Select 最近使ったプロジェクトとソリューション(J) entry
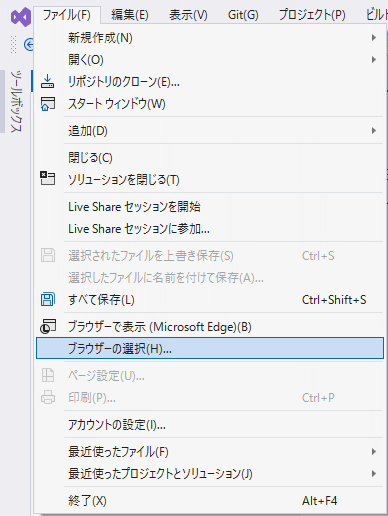 pyautogui.click(x=210, y=474)
